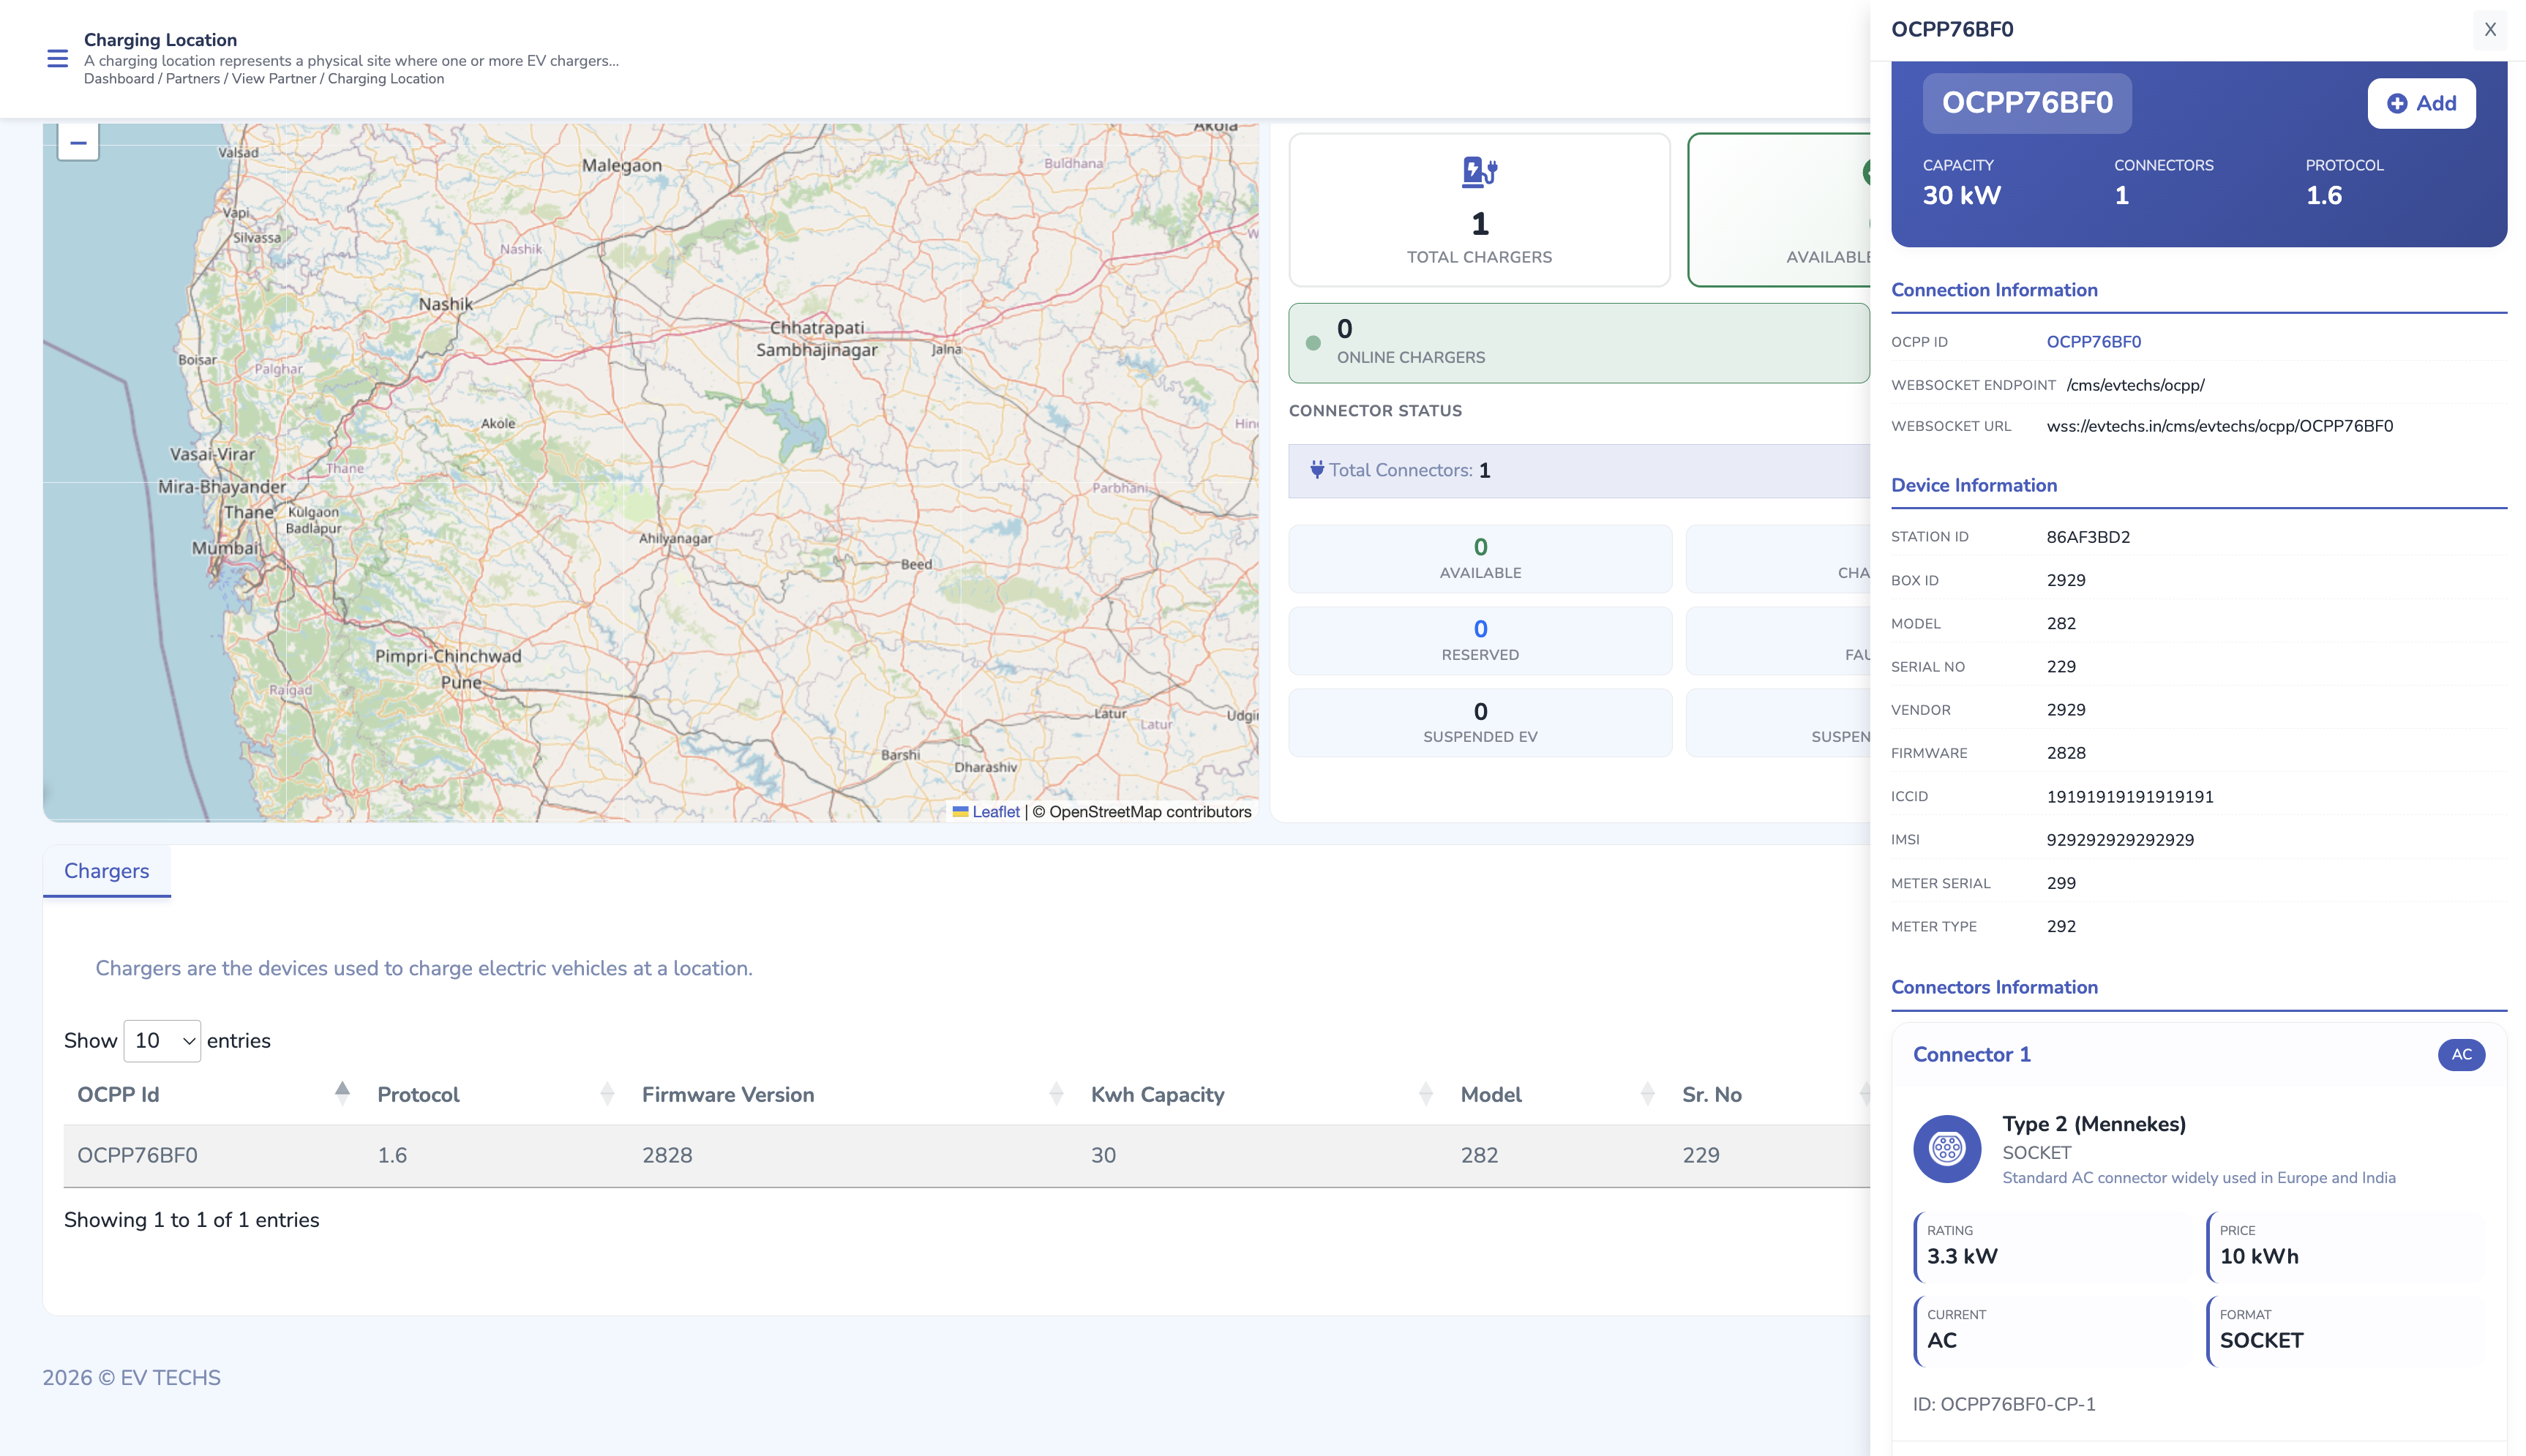Open the hamburger menu icon
Image resolution: width=2526 pixels, height=1456 pixels.
(57, 59)
